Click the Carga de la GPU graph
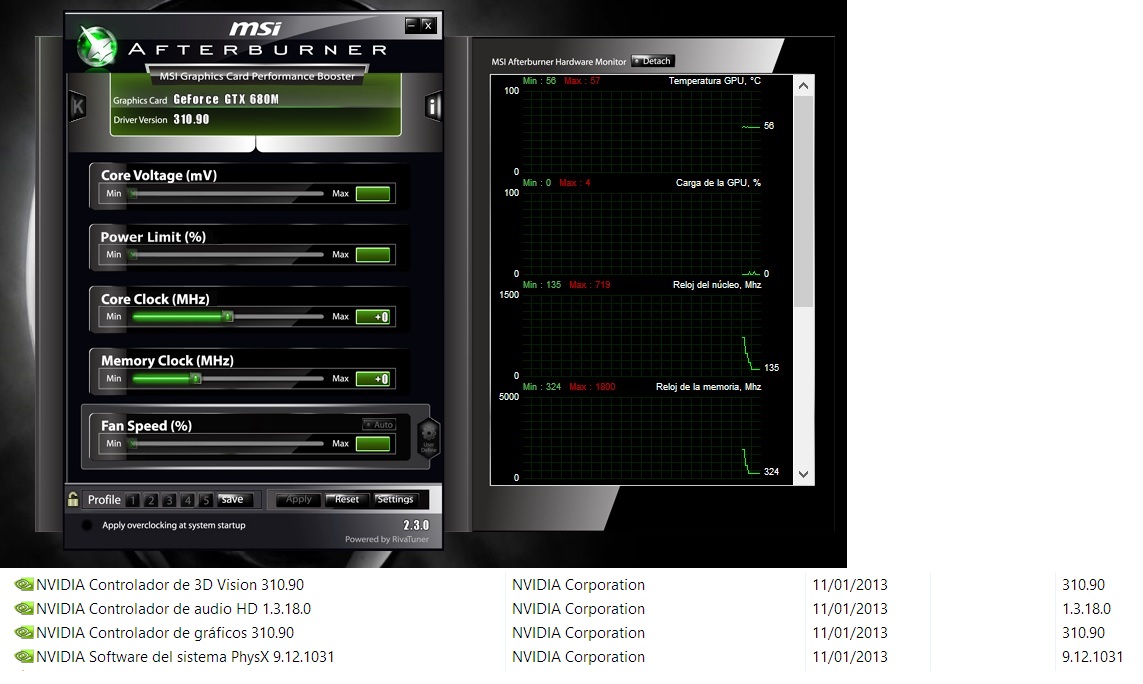This screenshot has height=684, width=1143. 641,233
